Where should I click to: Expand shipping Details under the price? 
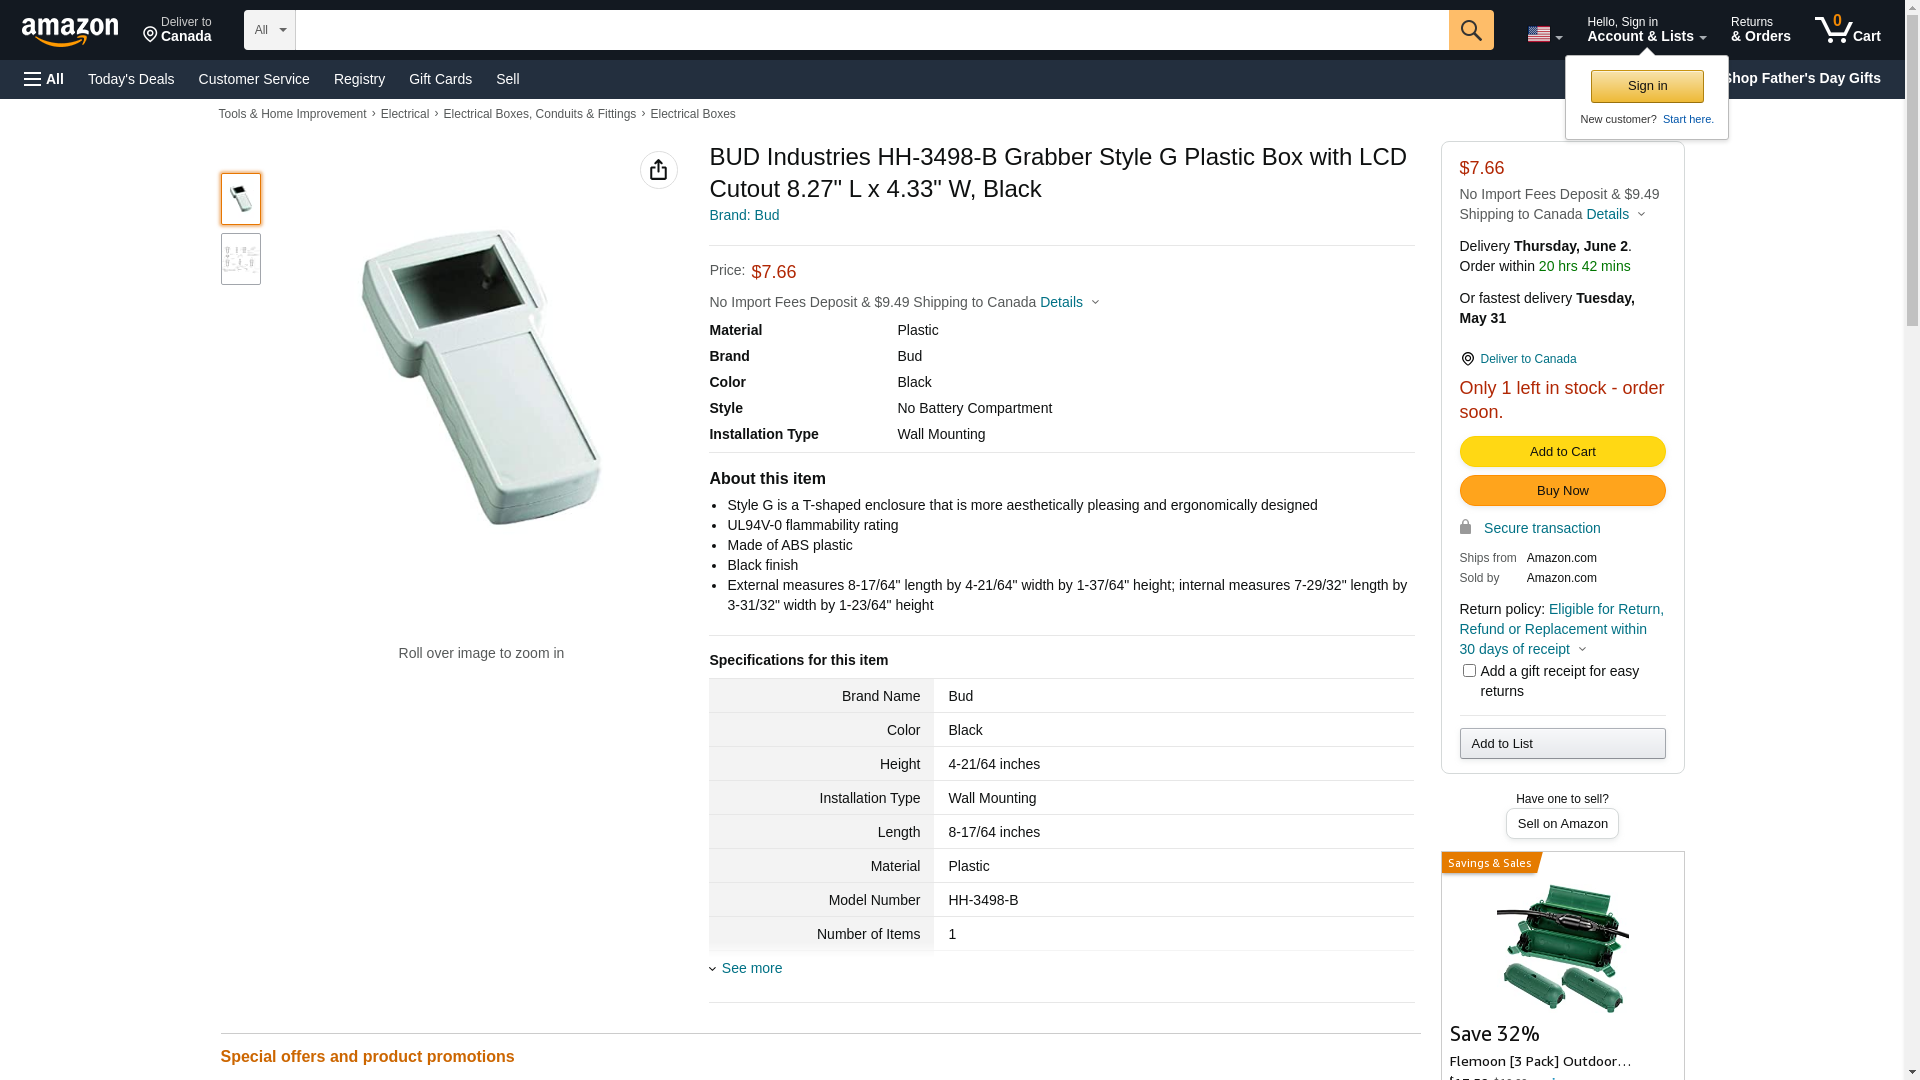[x=1069, y=302]
